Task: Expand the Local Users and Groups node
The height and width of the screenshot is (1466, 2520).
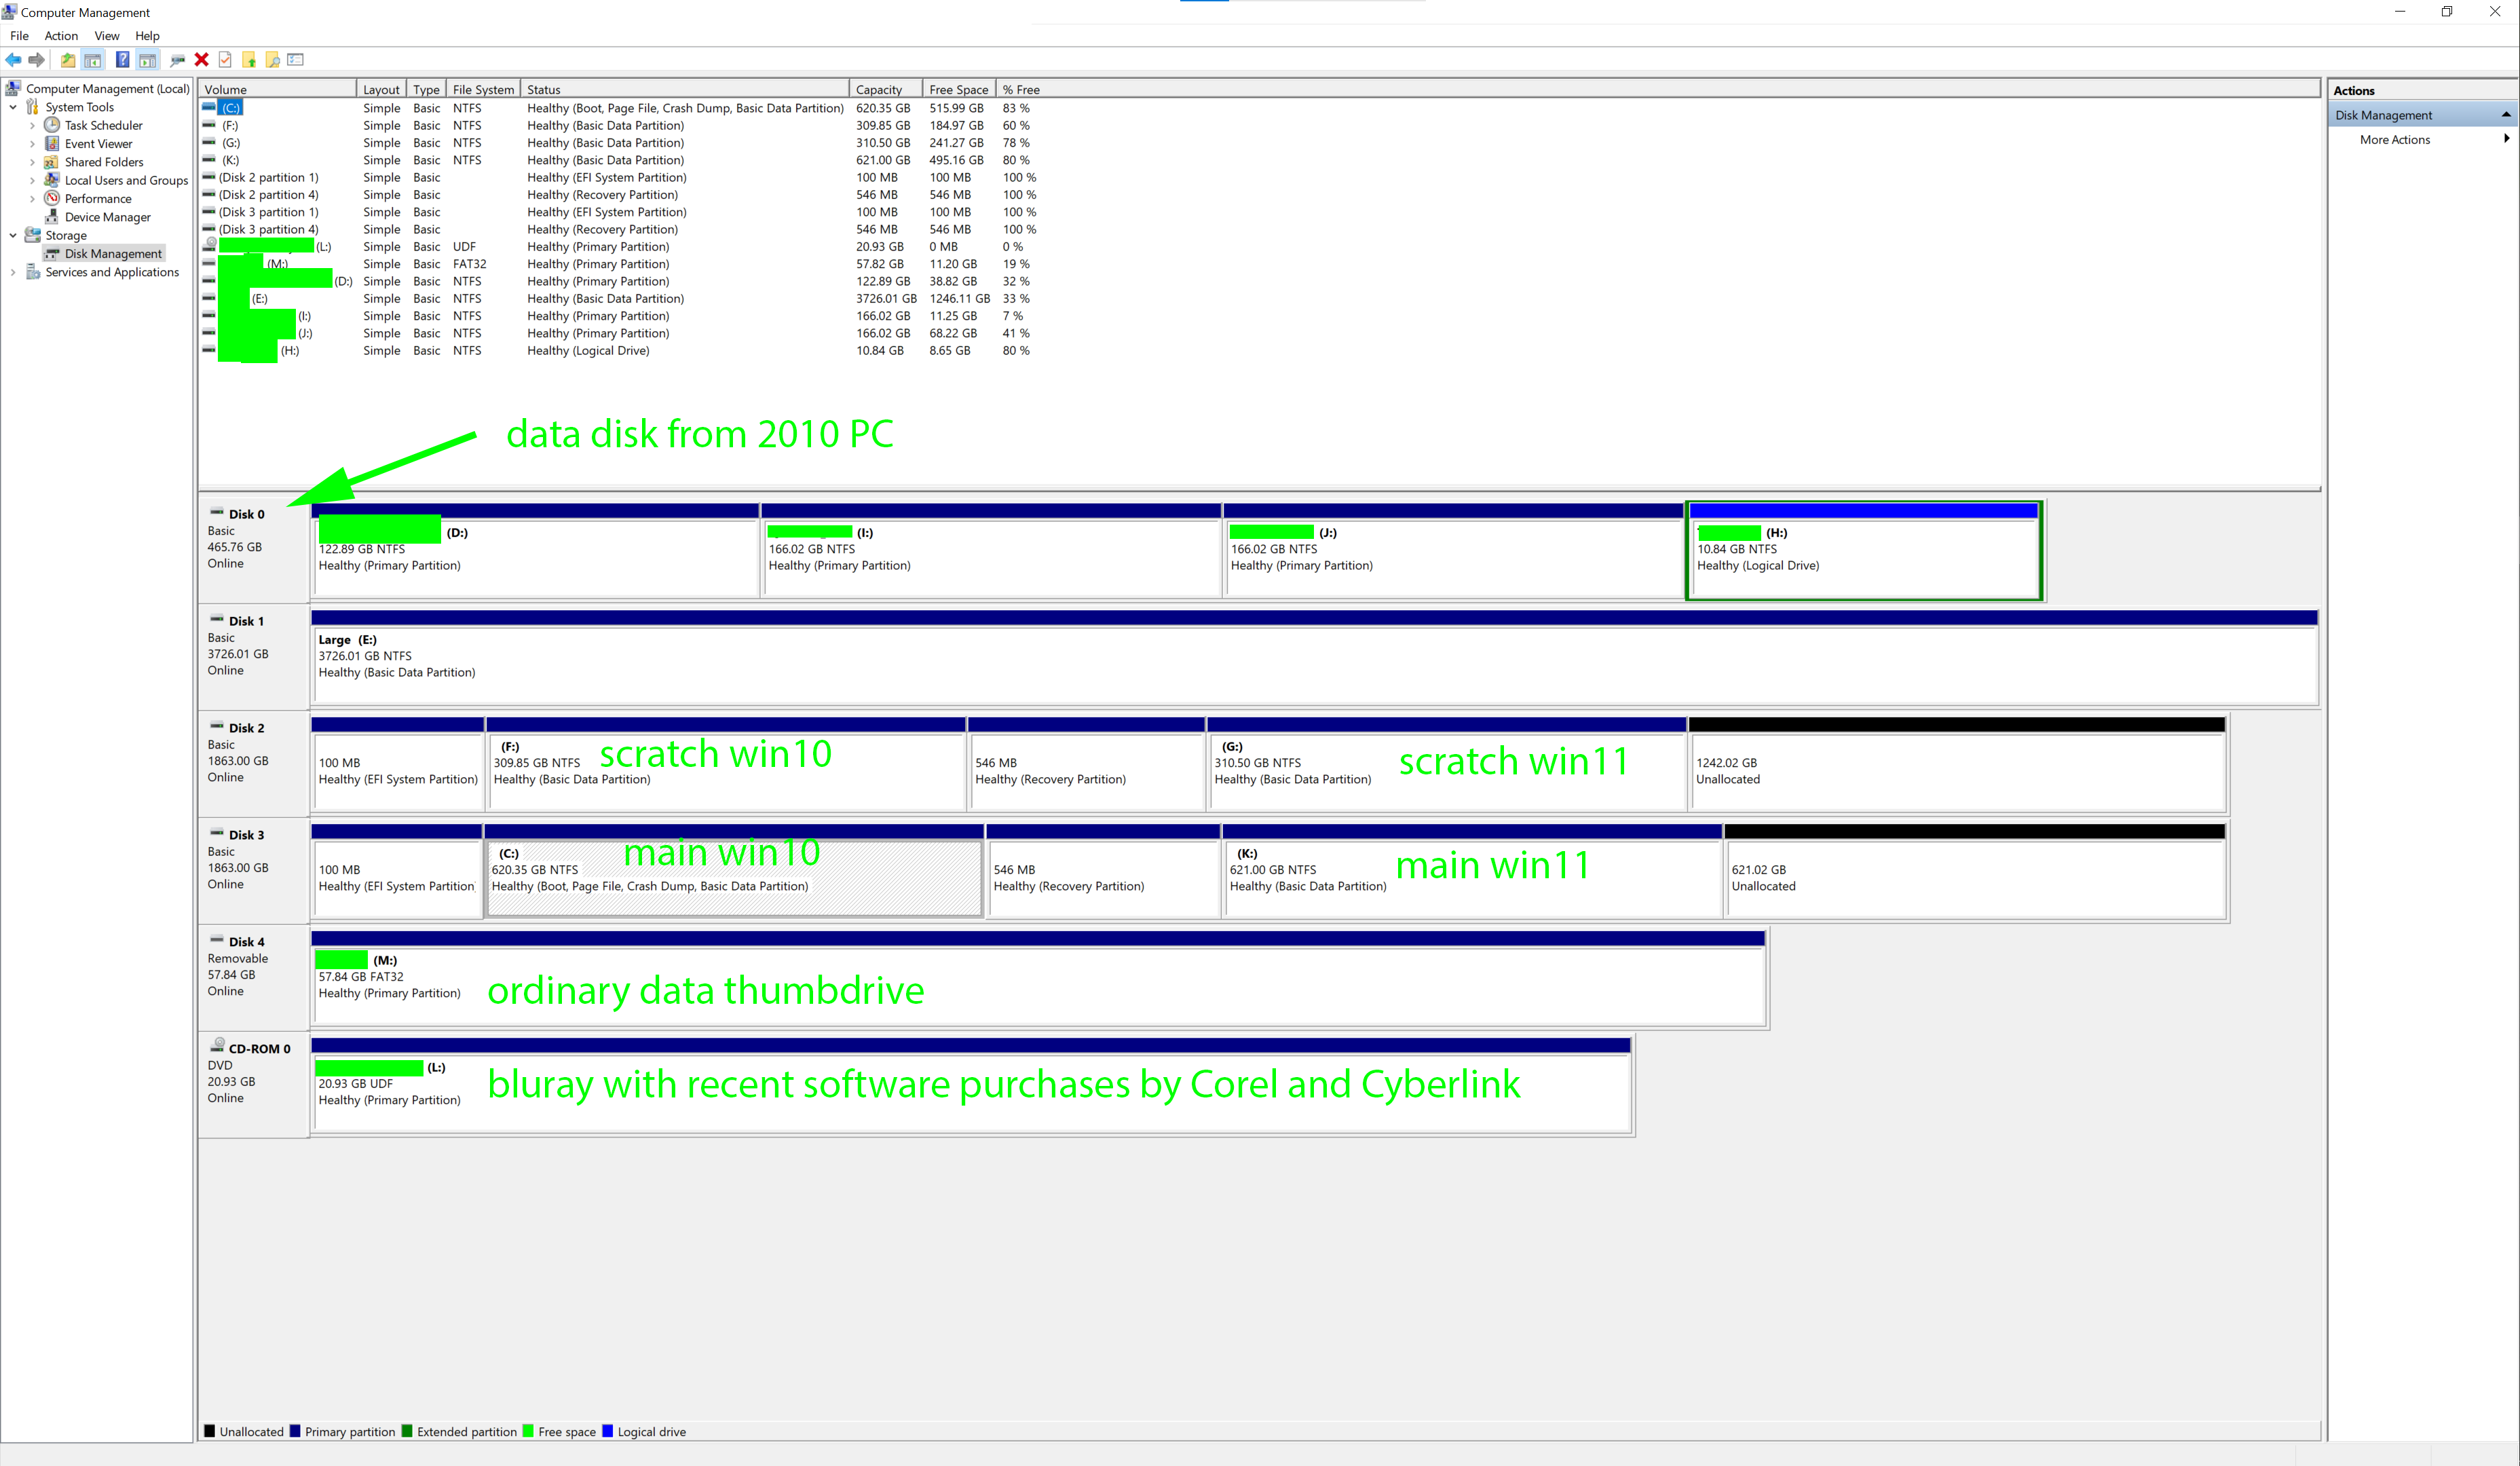Action: coord(32,181)
